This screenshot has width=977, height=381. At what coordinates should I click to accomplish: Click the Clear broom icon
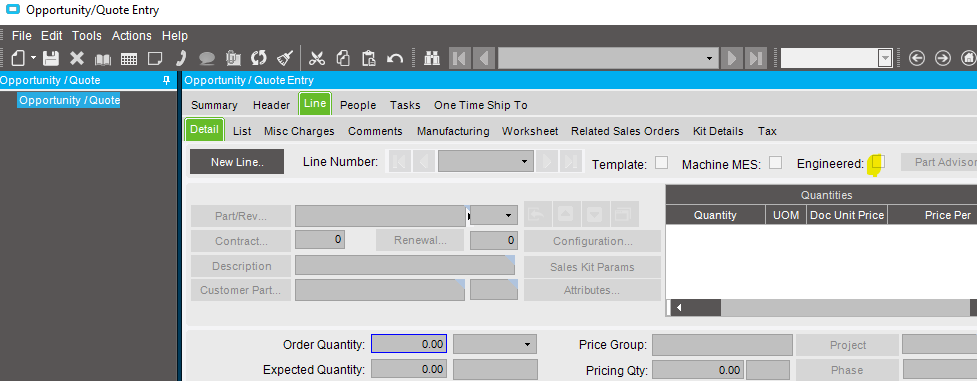click(x=285, y=59)
